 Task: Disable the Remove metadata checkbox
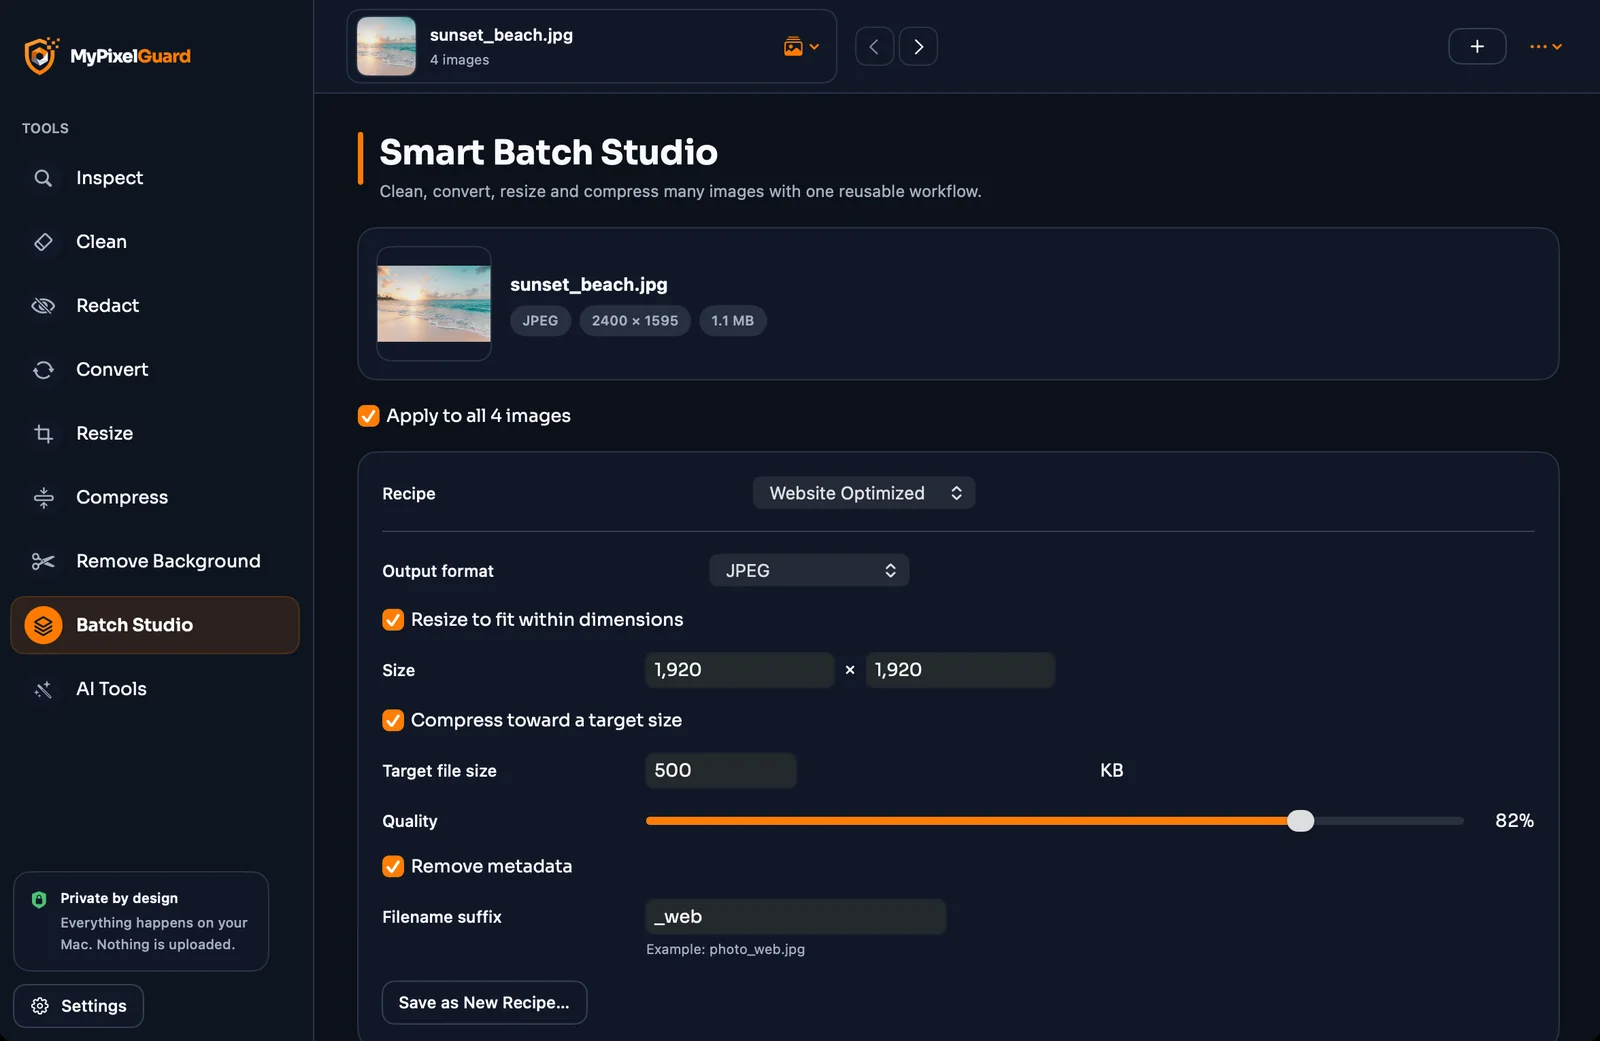click(393, 867)
